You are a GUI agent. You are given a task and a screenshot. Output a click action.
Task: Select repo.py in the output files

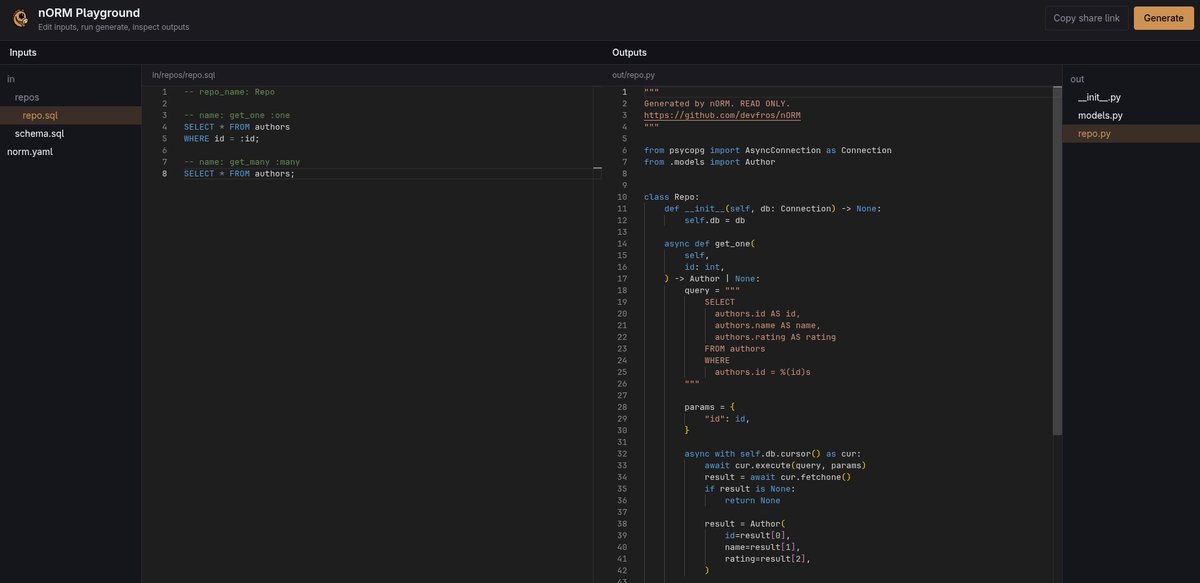pos(1130,133)
